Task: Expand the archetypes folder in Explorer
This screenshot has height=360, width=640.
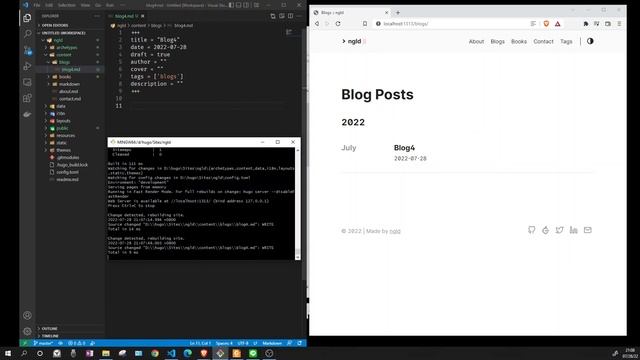Action: 70,47
